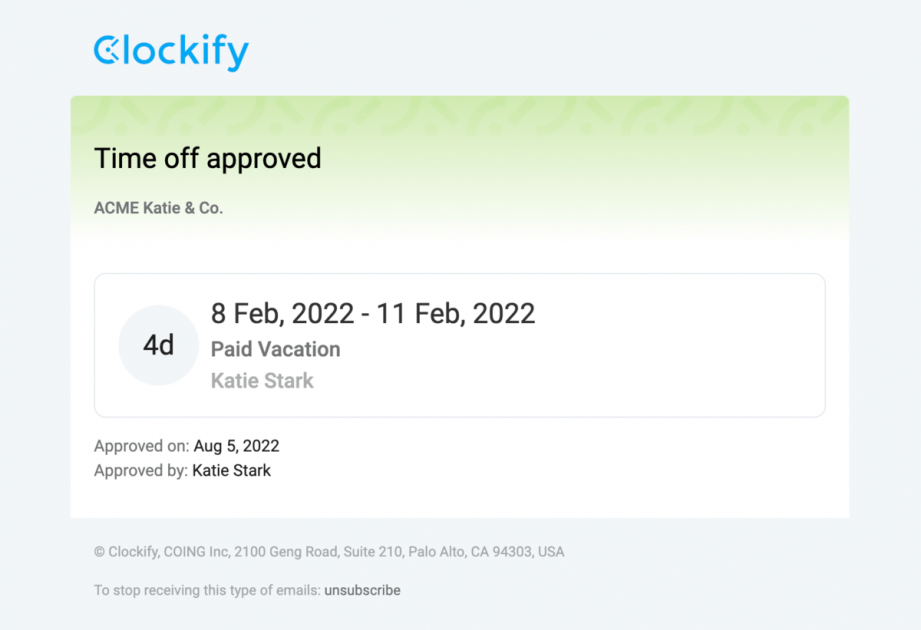The width and height of the screenshot is (921, 630).
Task: Select the Time off approved heading
Action: [207, 159]
